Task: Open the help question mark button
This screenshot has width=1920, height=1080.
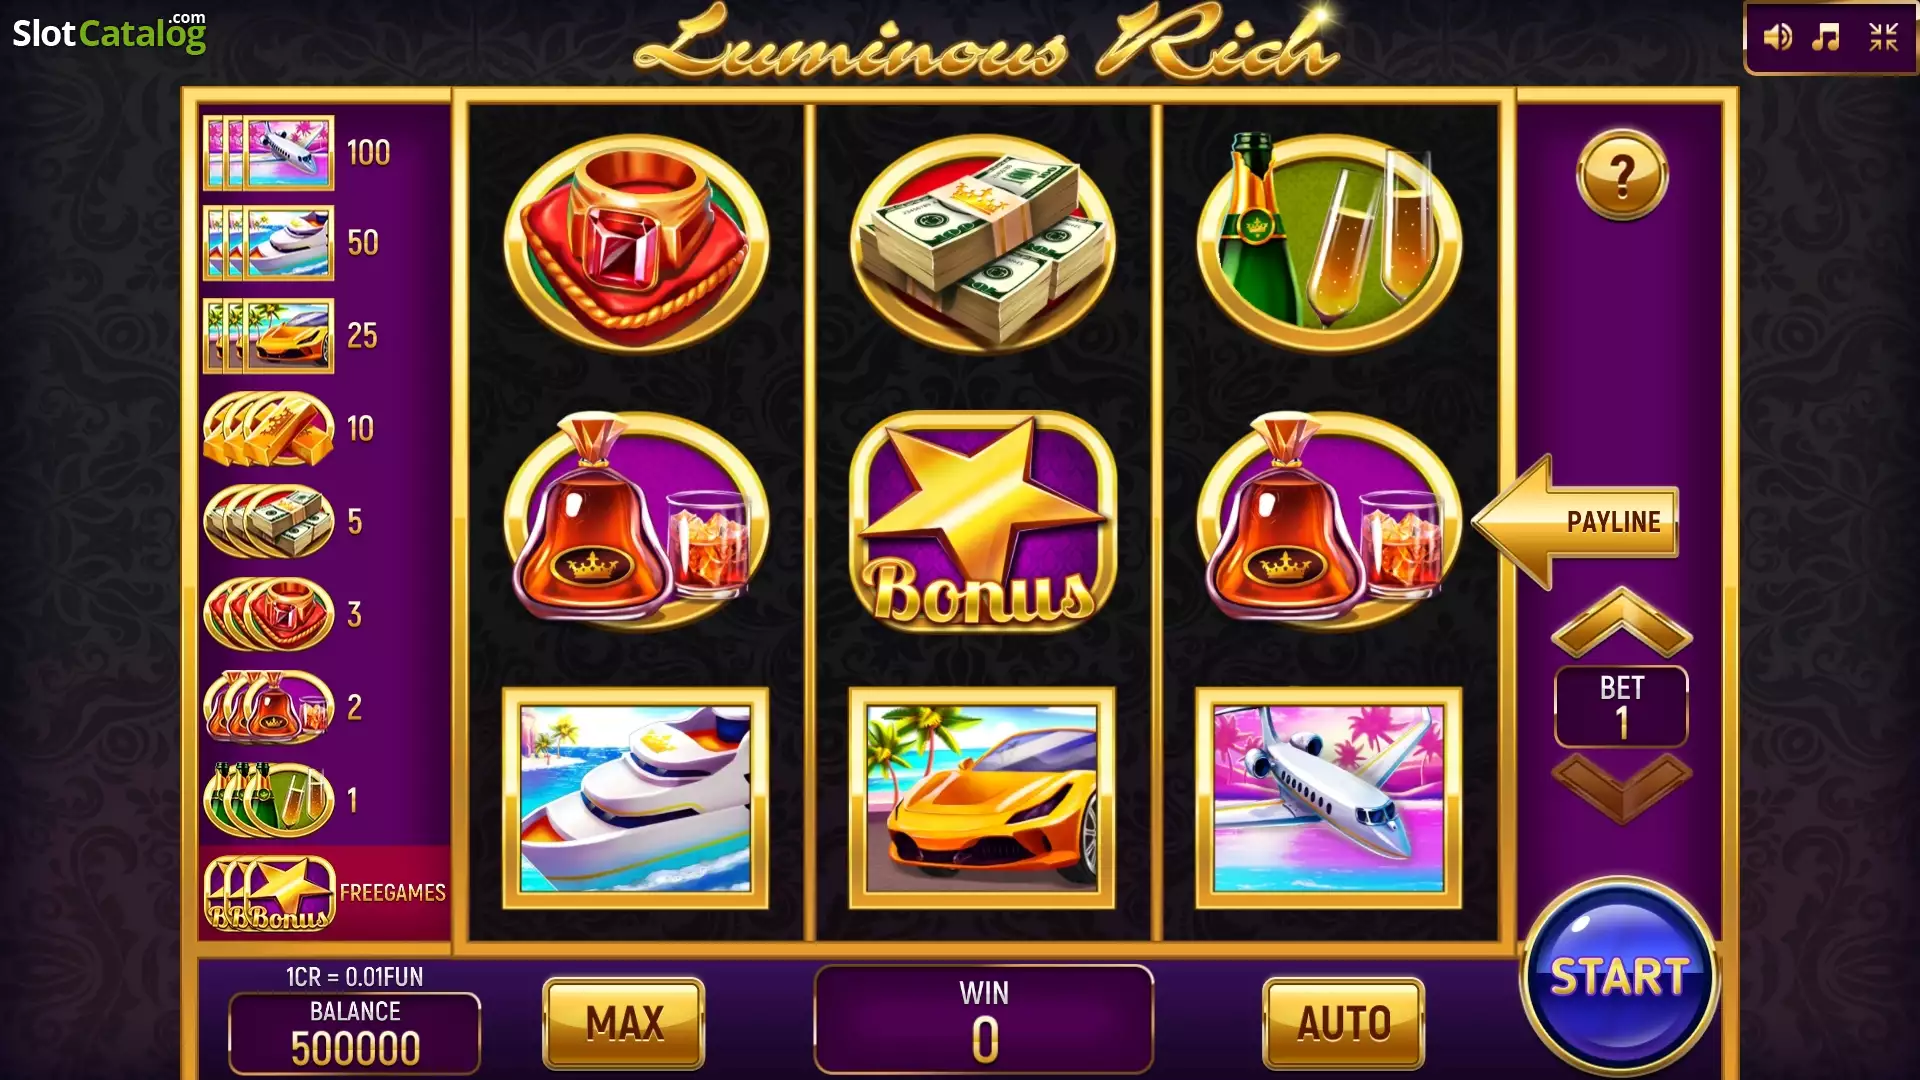Action: tap(1622, 176)
